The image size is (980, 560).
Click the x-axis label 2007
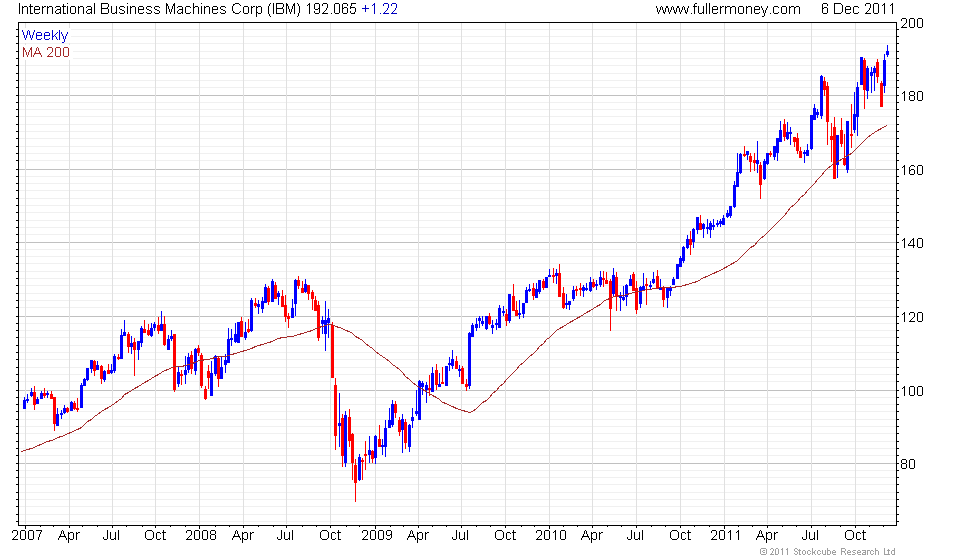[x=27, y=535]
